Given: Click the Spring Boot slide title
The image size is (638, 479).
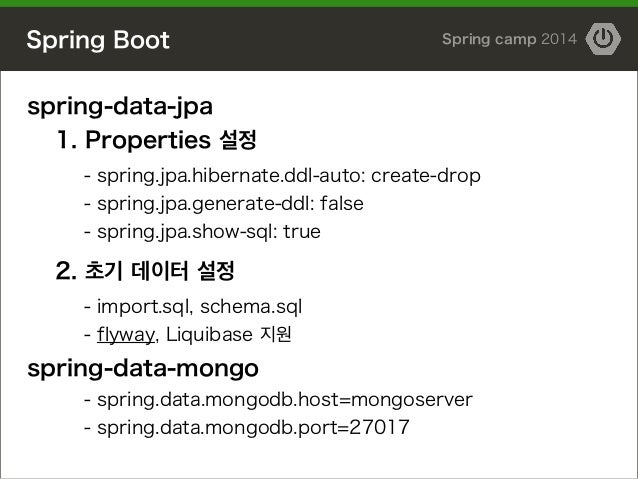Looking at the screenshot, I should point(98,40).
